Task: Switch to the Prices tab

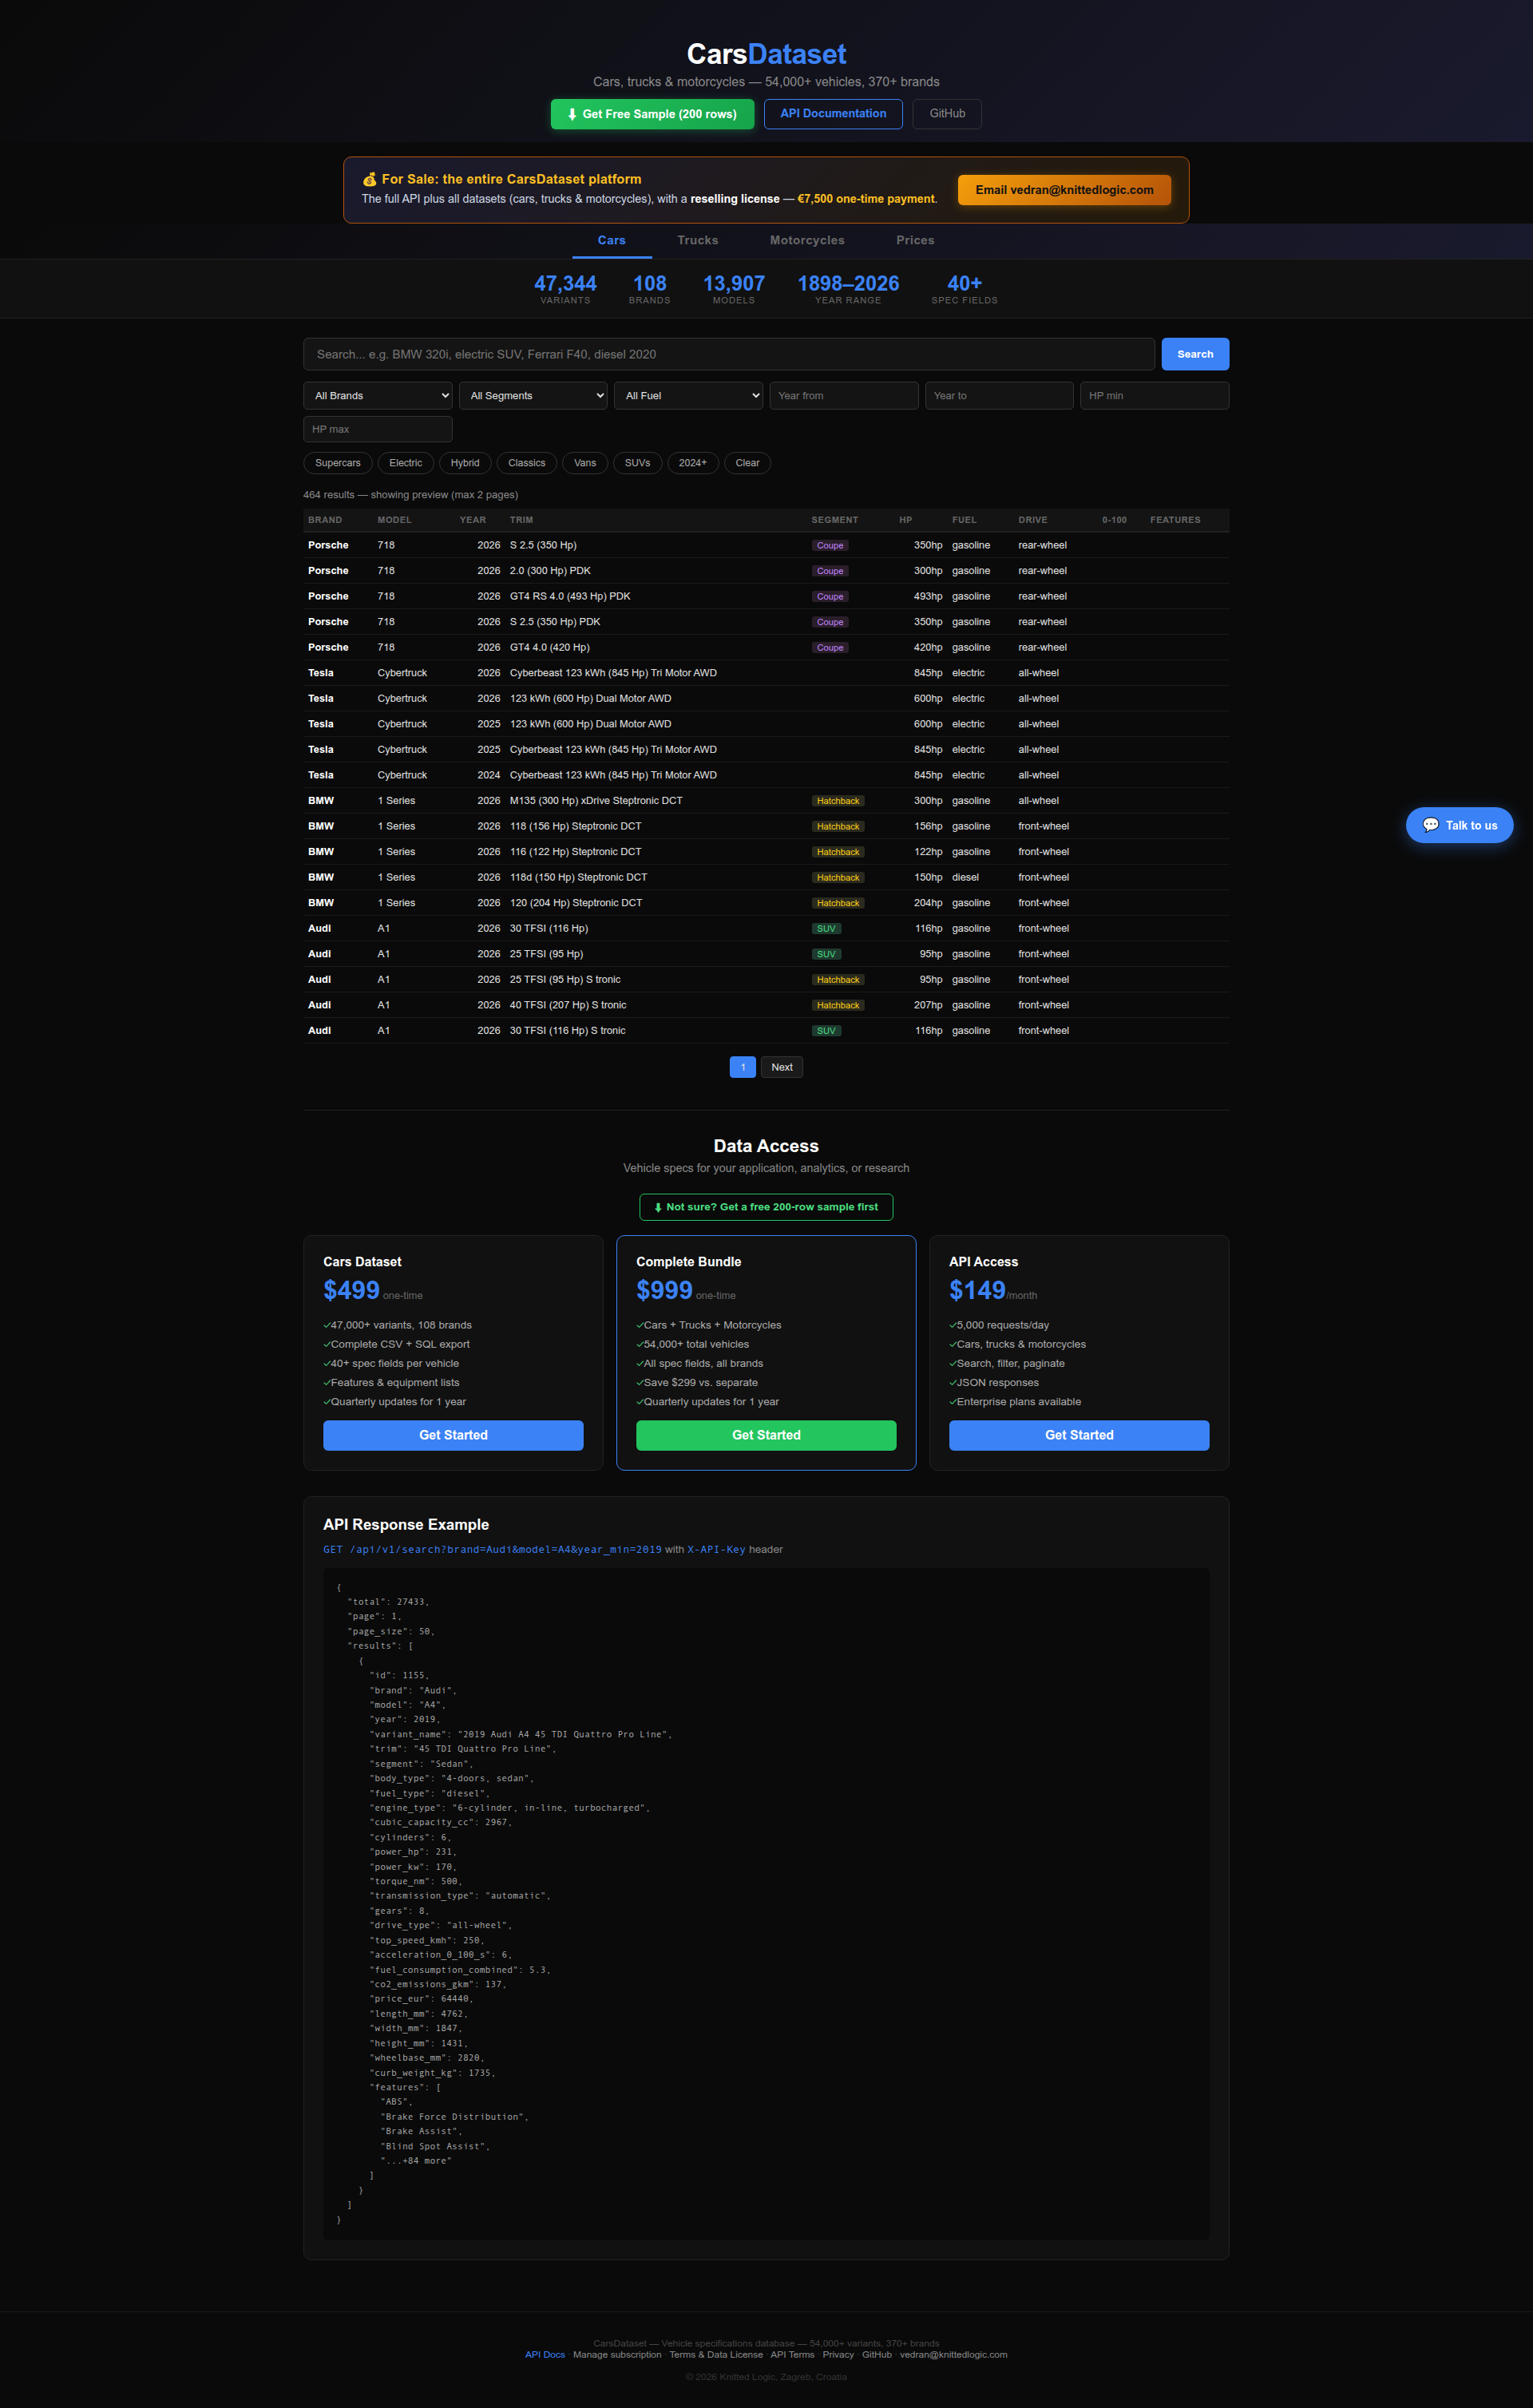Action: (x=915, y=240)
